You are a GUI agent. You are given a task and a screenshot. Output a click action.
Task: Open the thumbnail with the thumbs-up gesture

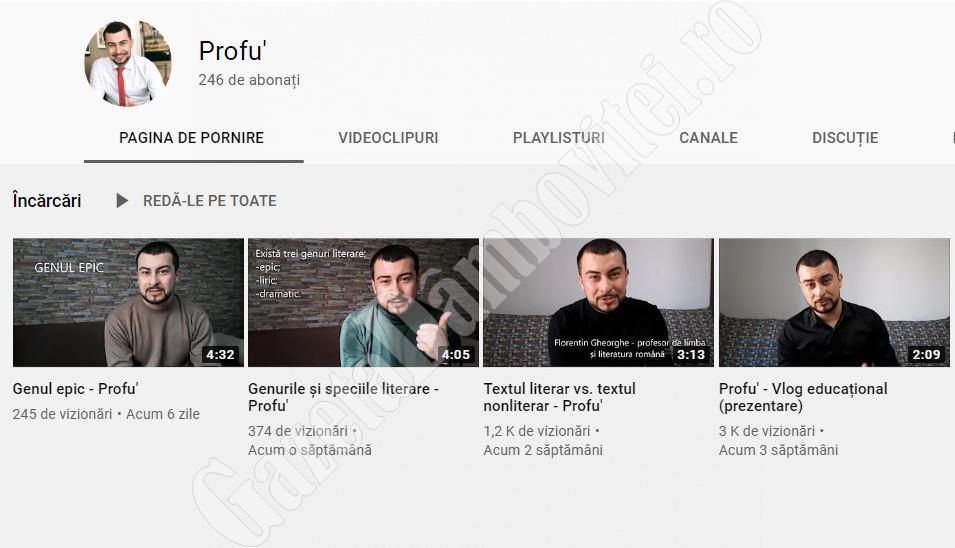point(363,303)
